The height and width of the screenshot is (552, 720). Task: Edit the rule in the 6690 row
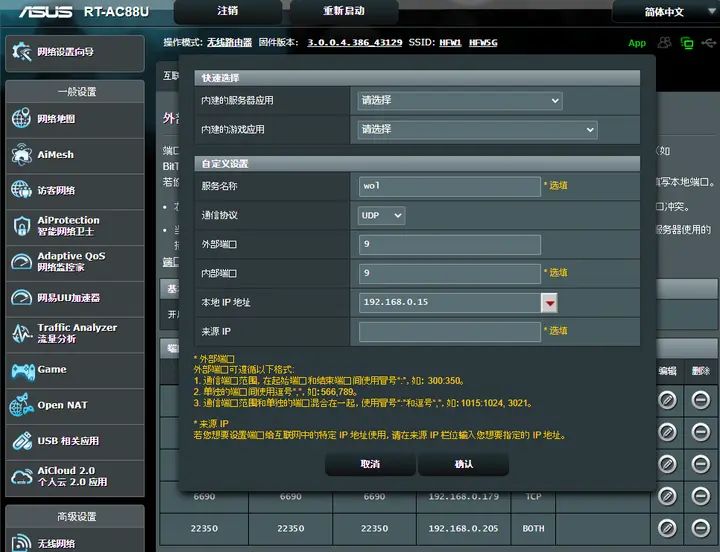[667, 496]
